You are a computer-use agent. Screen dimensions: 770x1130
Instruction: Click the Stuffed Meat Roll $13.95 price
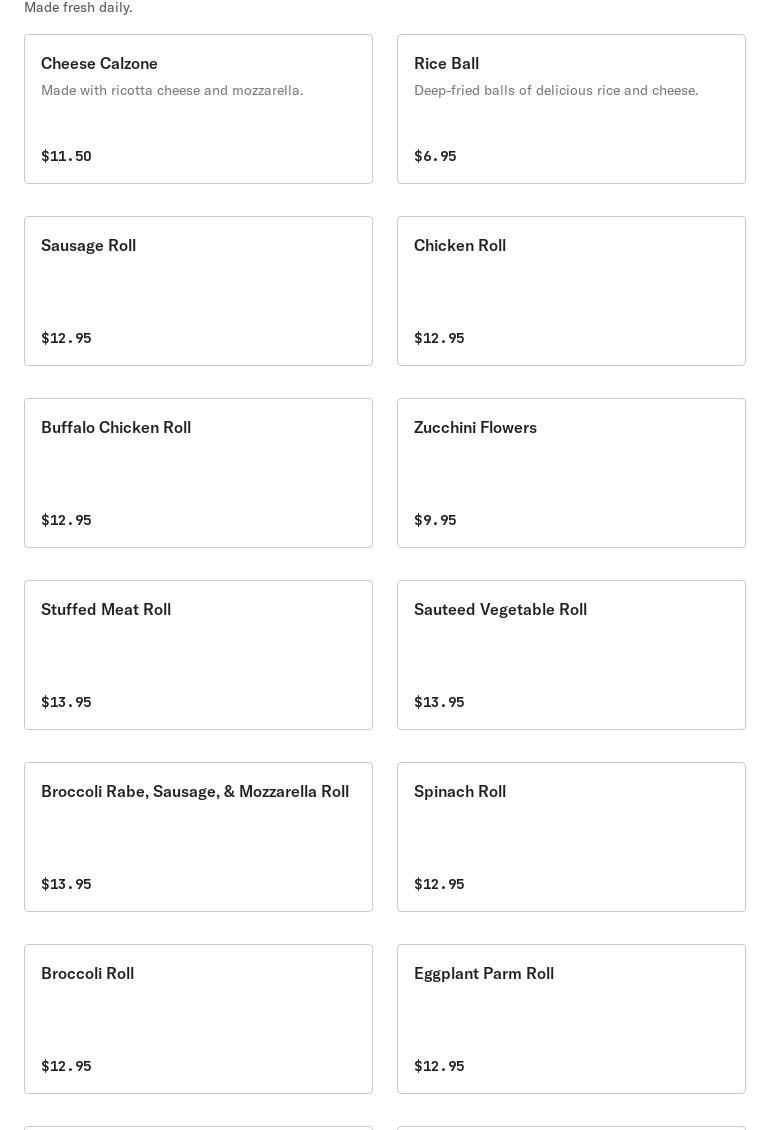66,702
